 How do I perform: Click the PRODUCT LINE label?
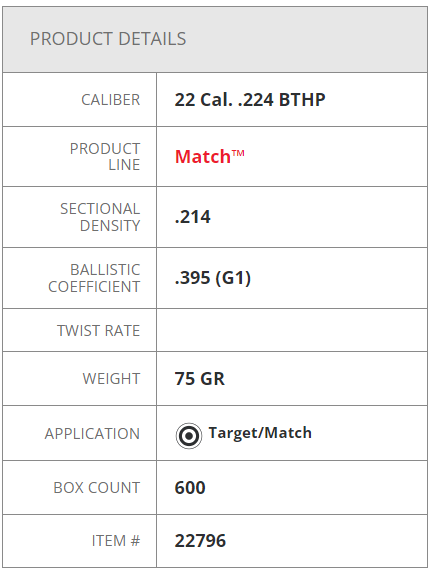(x=105, y=157)
